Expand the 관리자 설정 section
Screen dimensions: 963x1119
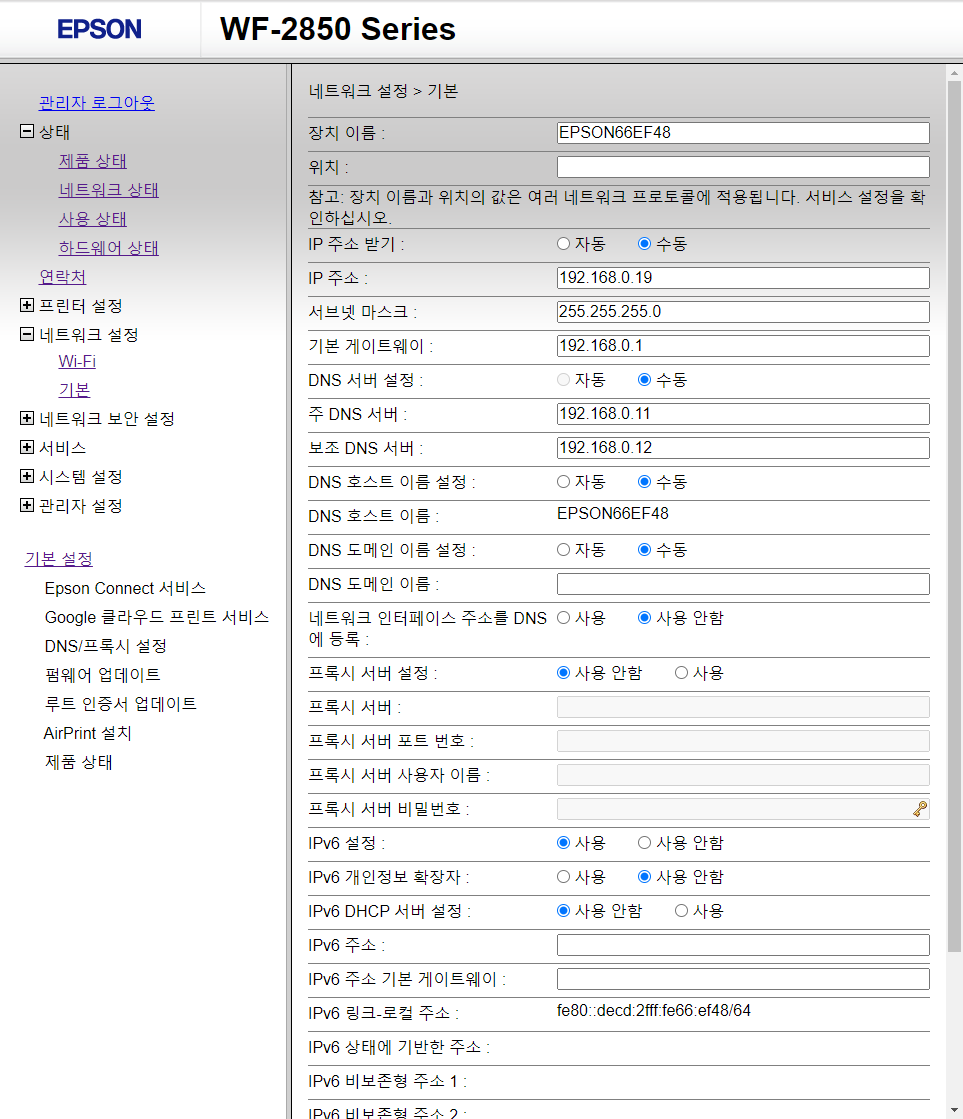[27, 505]
